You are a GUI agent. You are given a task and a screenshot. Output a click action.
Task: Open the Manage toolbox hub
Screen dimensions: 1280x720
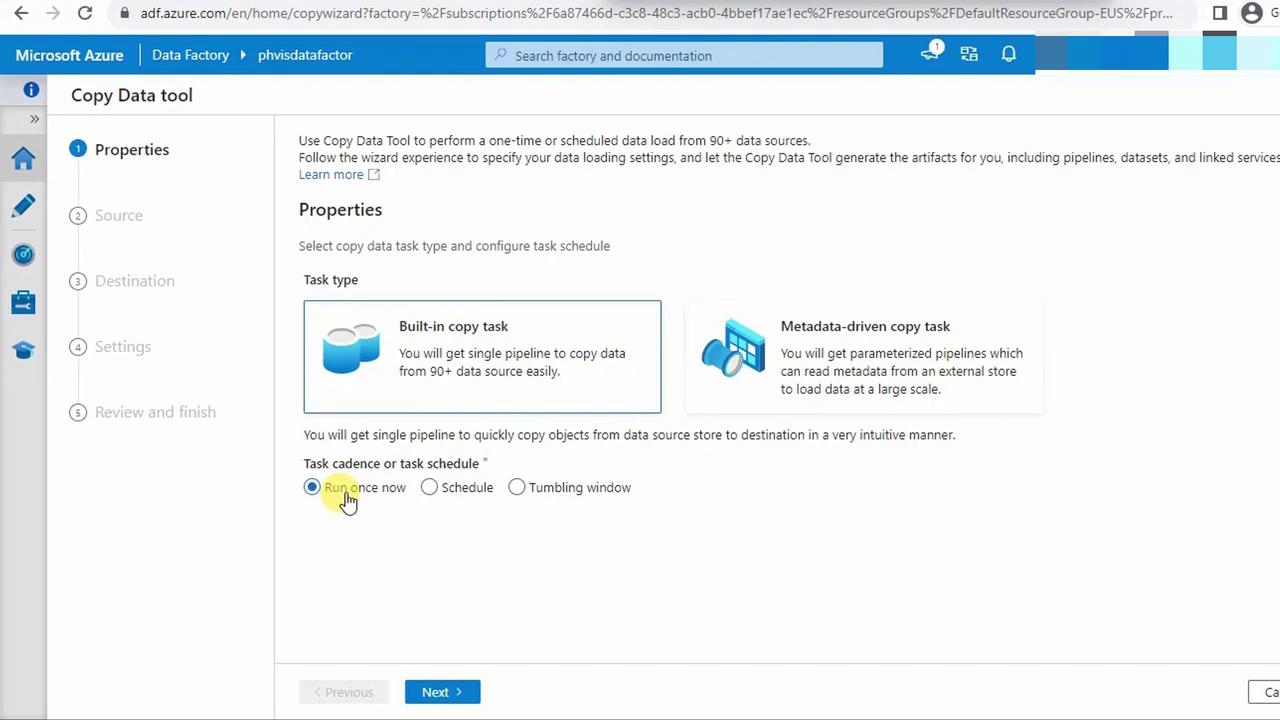[x=23, y=302]
